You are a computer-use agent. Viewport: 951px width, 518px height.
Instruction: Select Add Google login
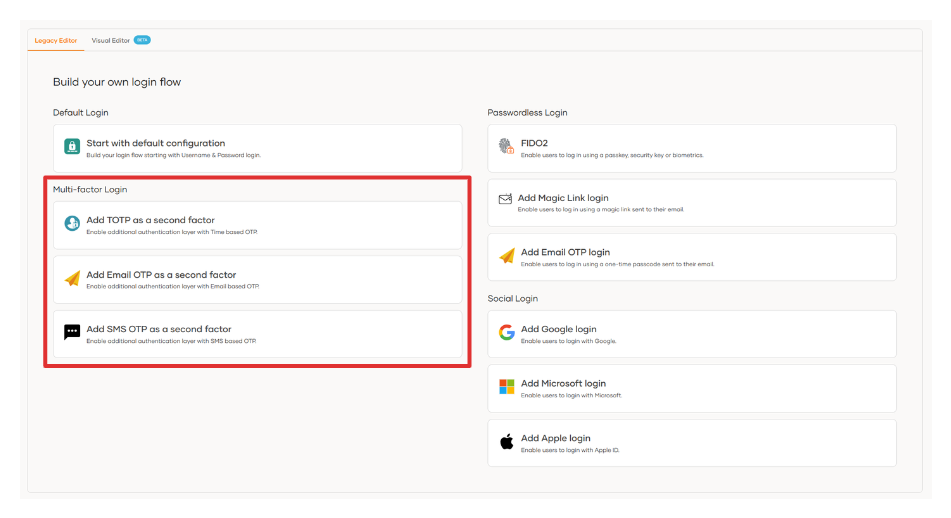[692, 334]
